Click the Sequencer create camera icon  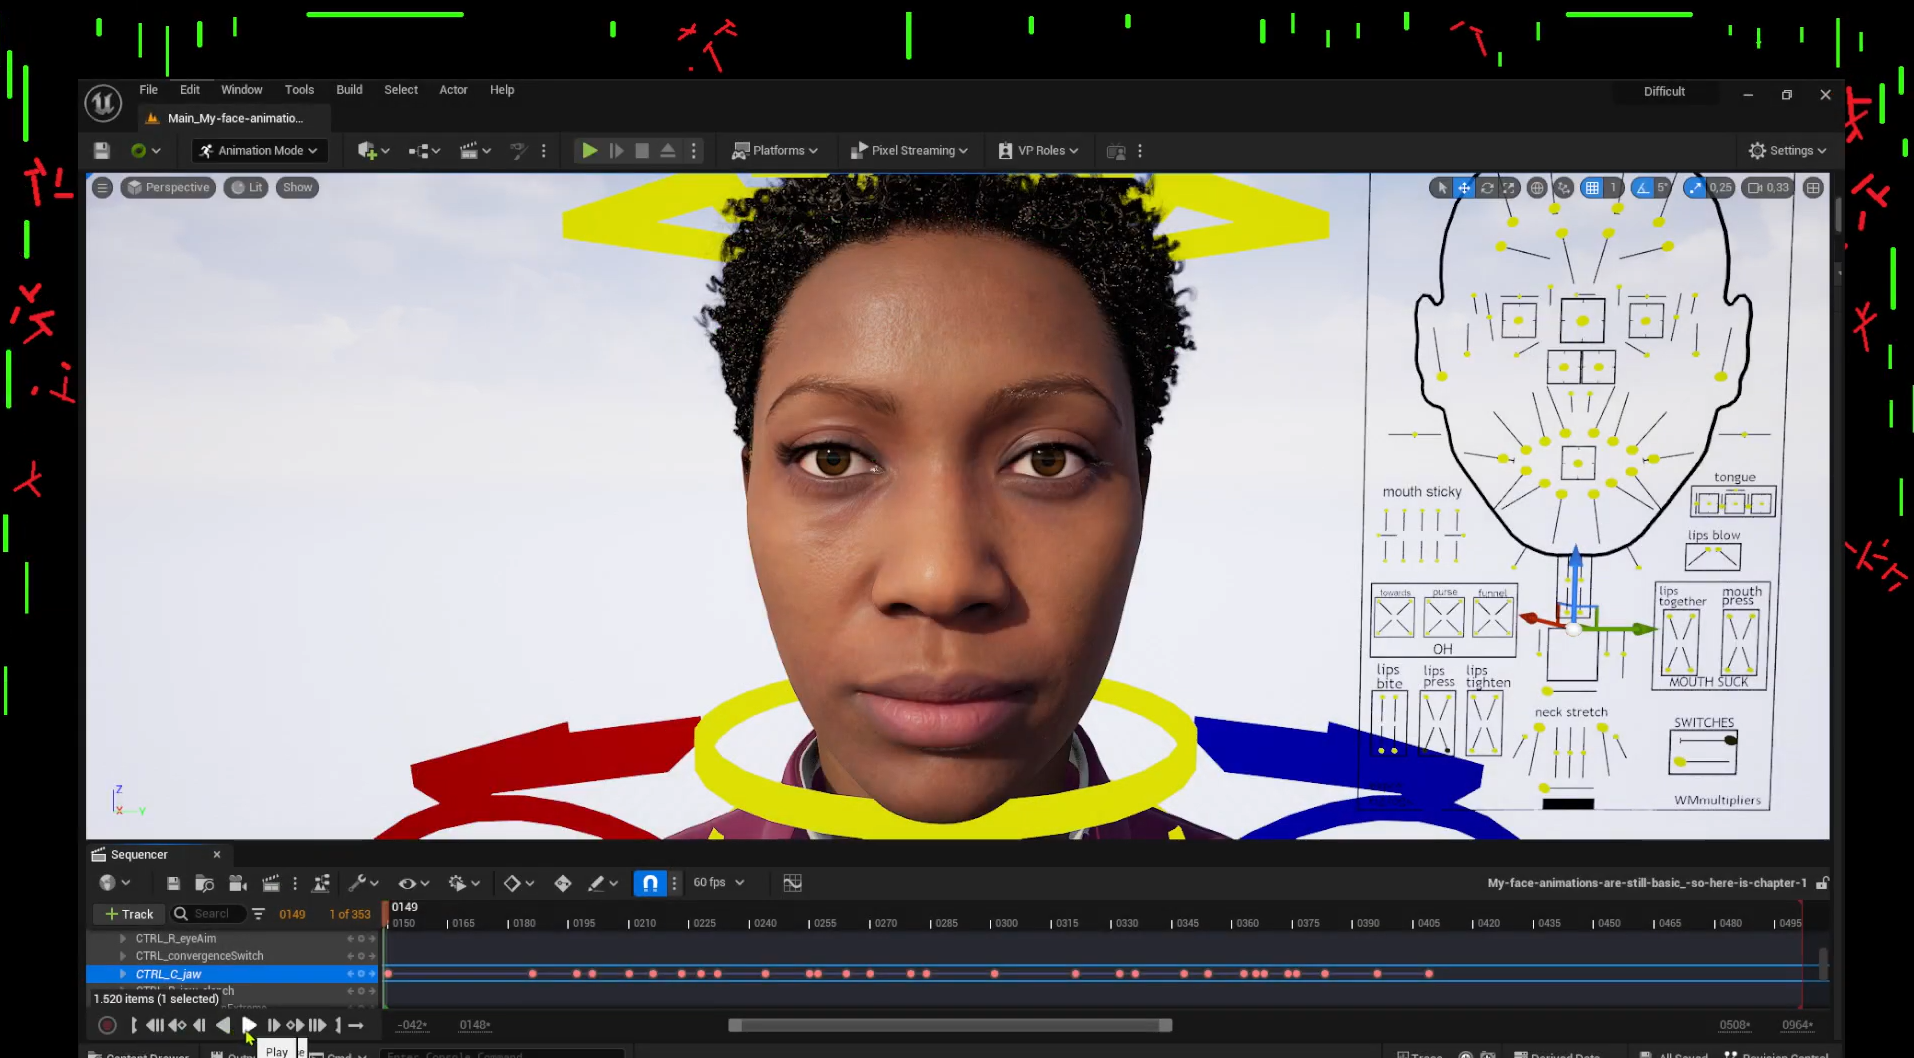click(x=237, y=883)
